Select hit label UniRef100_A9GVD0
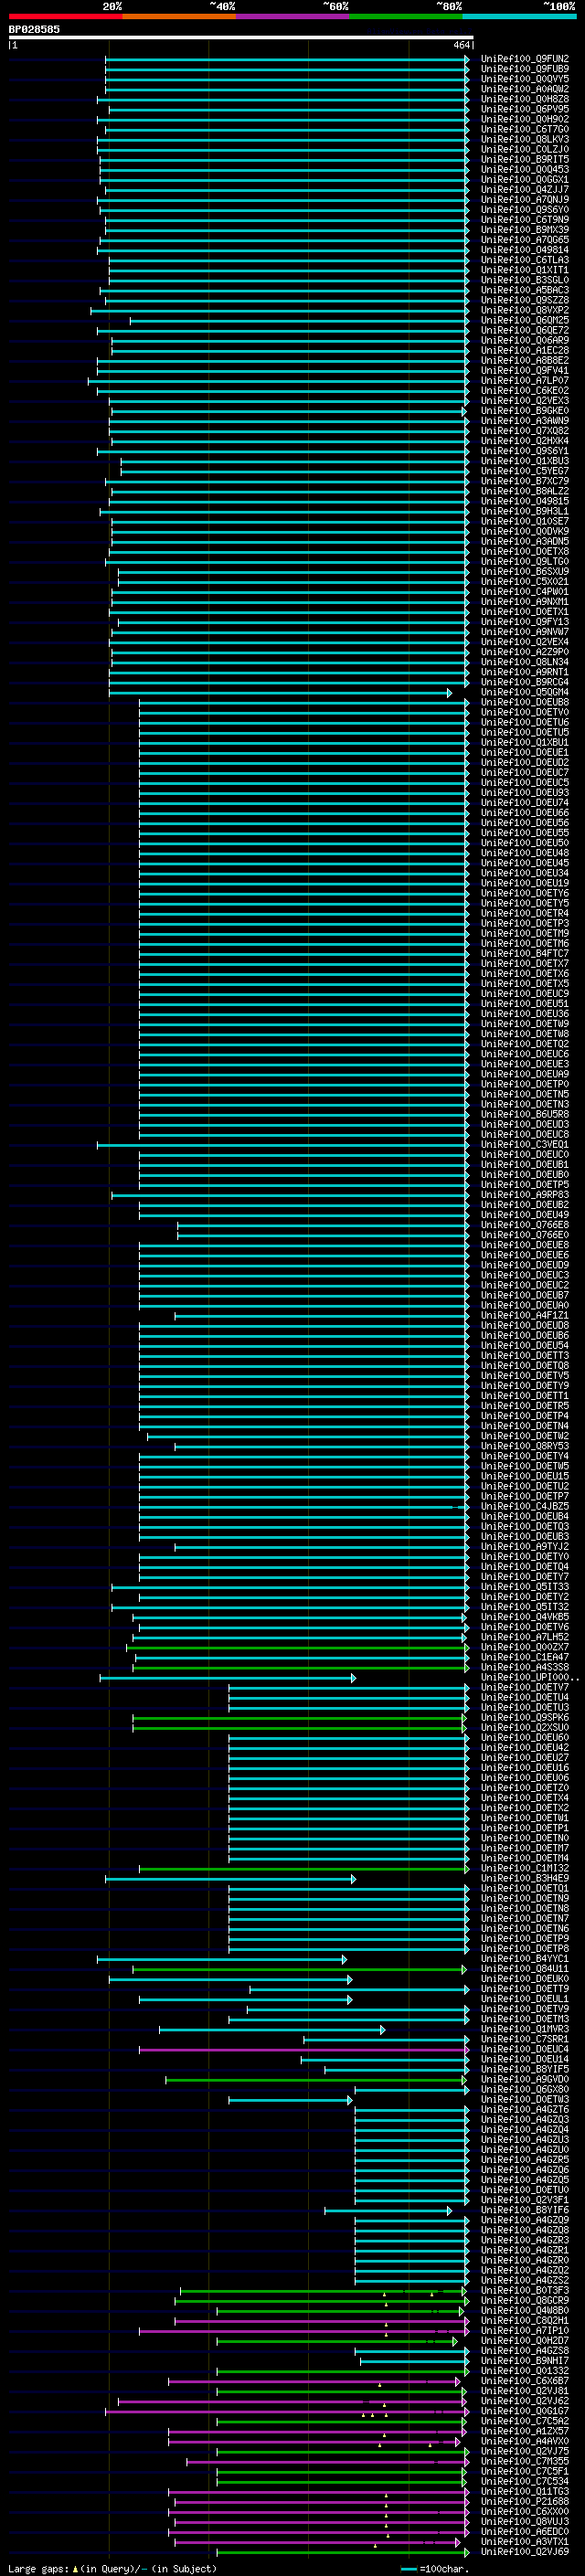585x2576 pixels. (x=525, y=2080)
